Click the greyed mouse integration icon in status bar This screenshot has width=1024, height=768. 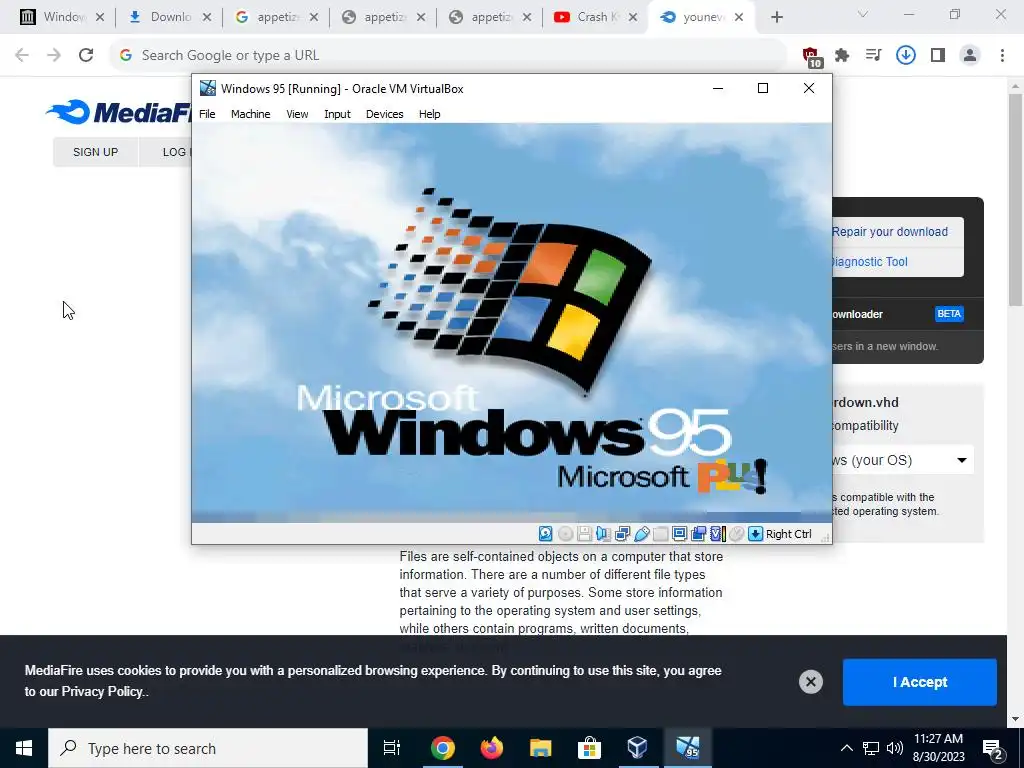(x=737, y=534)
